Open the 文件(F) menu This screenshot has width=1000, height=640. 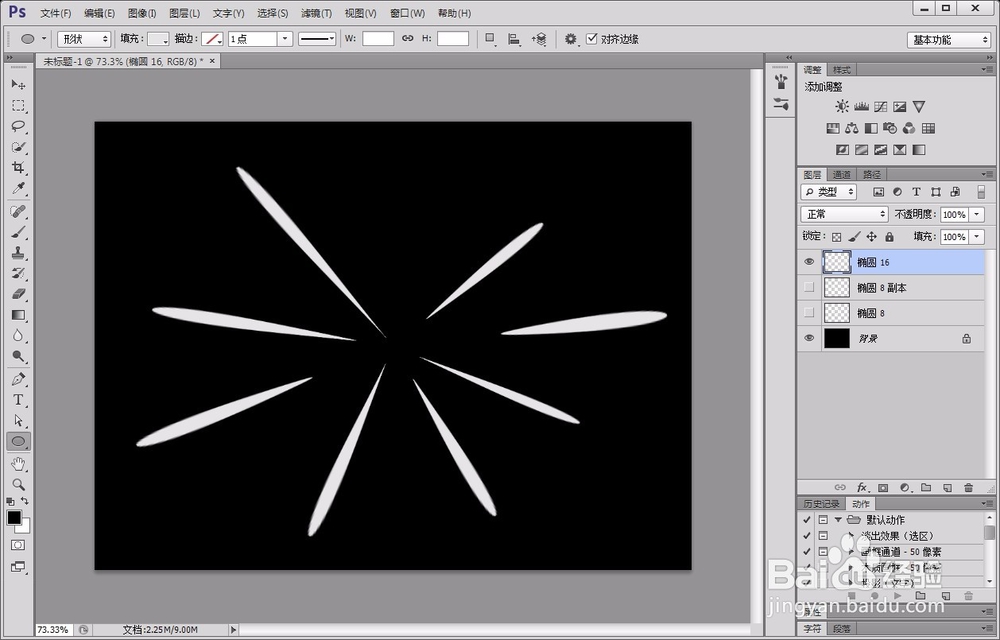(55, 13)
